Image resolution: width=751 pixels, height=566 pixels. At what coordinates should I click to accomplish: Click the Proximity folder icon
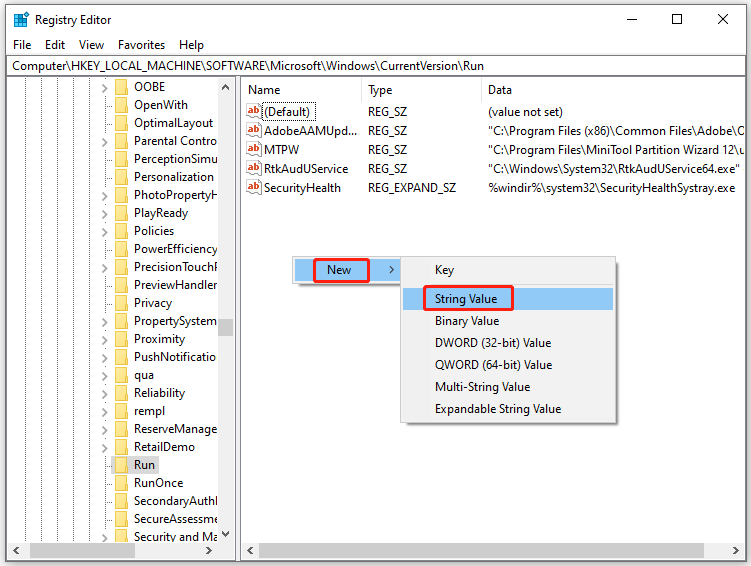pos(121,339)
